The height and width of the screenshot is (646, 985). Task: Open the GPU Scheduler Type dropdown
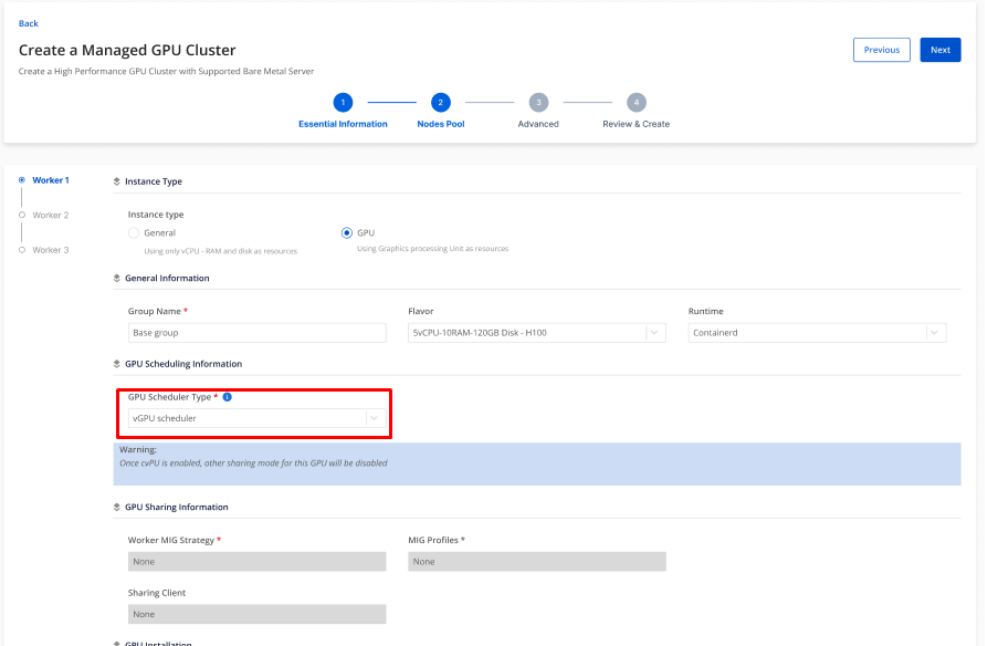tap(257, 419)
